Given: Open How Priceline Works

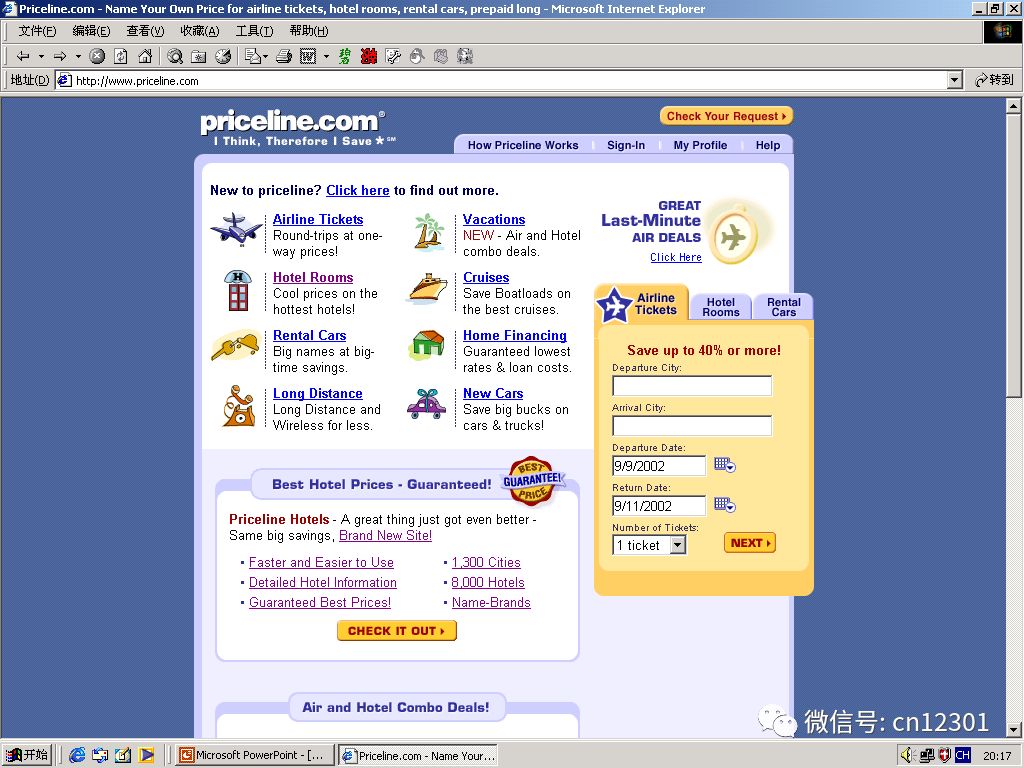Looking at the screenshot, I should 522,145.
